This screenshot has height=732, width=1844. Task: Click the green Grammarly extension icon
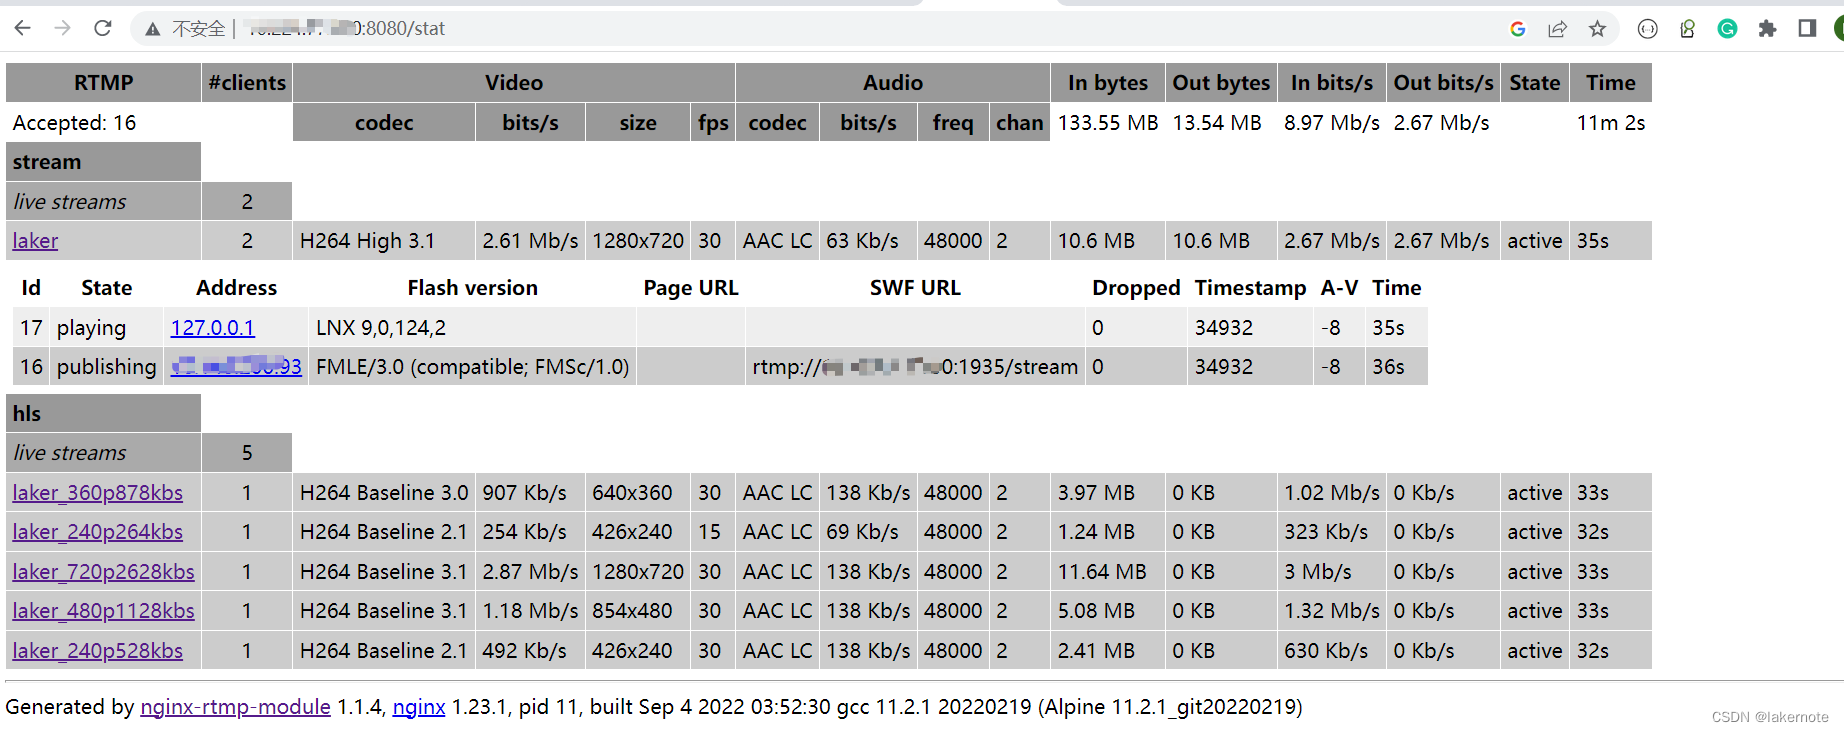pos(1727,29)
